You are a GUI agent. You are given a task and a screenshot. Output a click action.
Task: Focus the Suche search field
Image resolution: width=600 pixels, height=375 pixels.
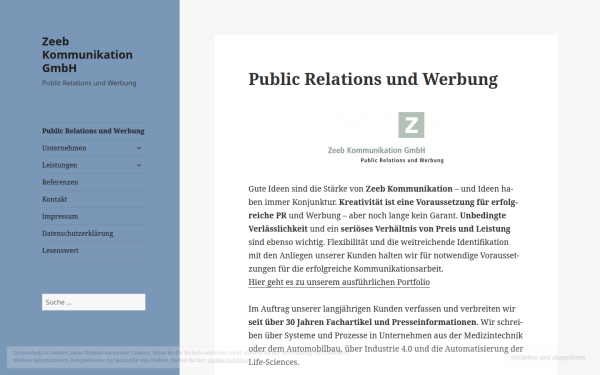[x=94, y=302]
